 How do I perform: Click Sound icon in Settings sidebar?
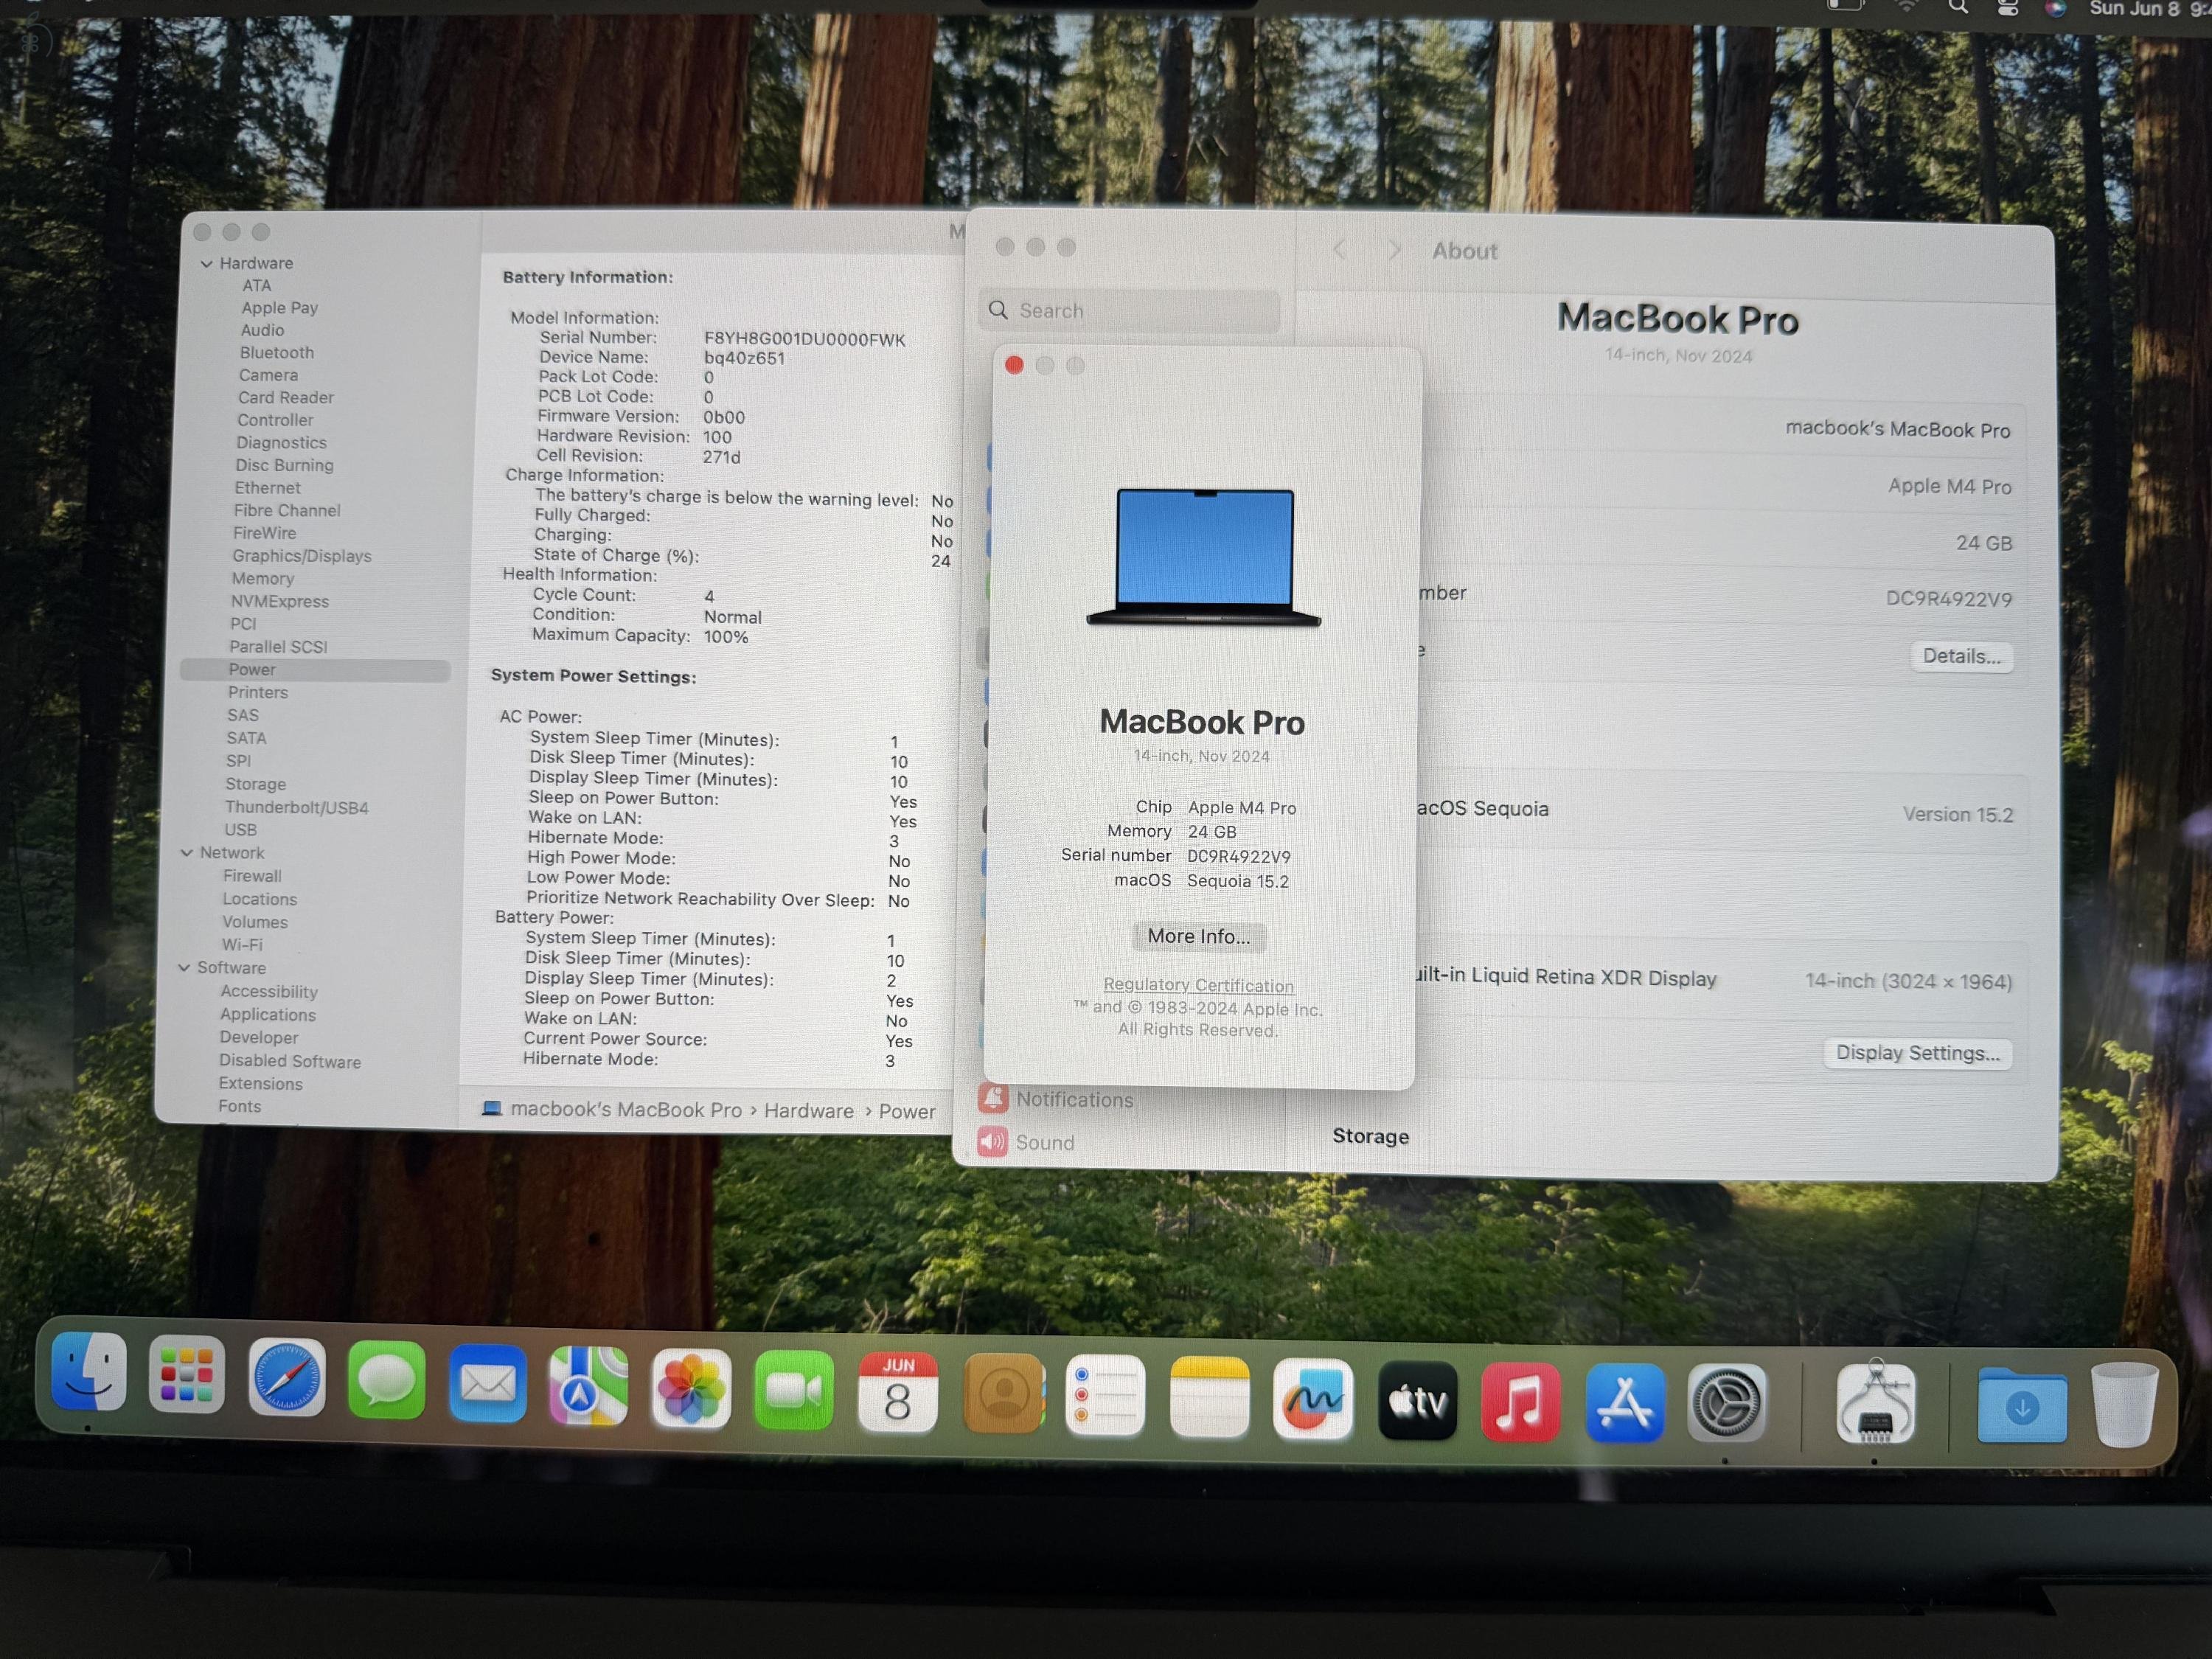(992, 1141)
